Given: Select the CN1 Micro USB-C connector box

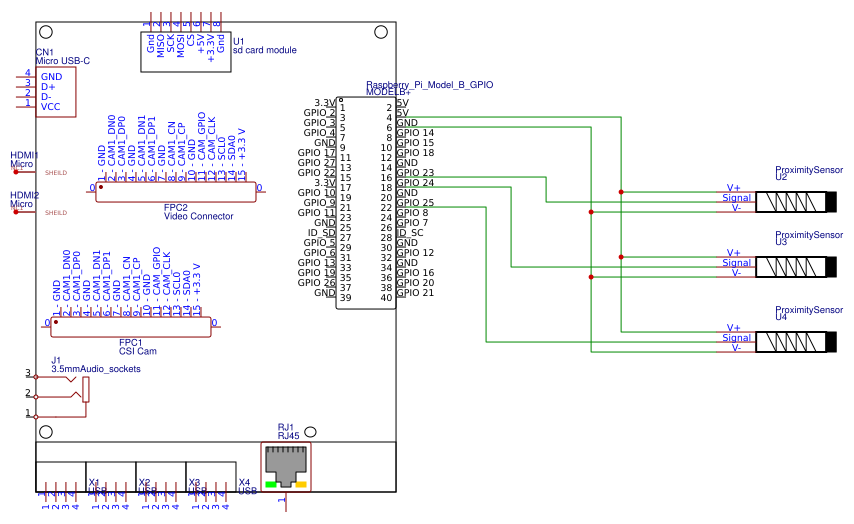Looking at the screenshot, I should (x=56, y=92).
